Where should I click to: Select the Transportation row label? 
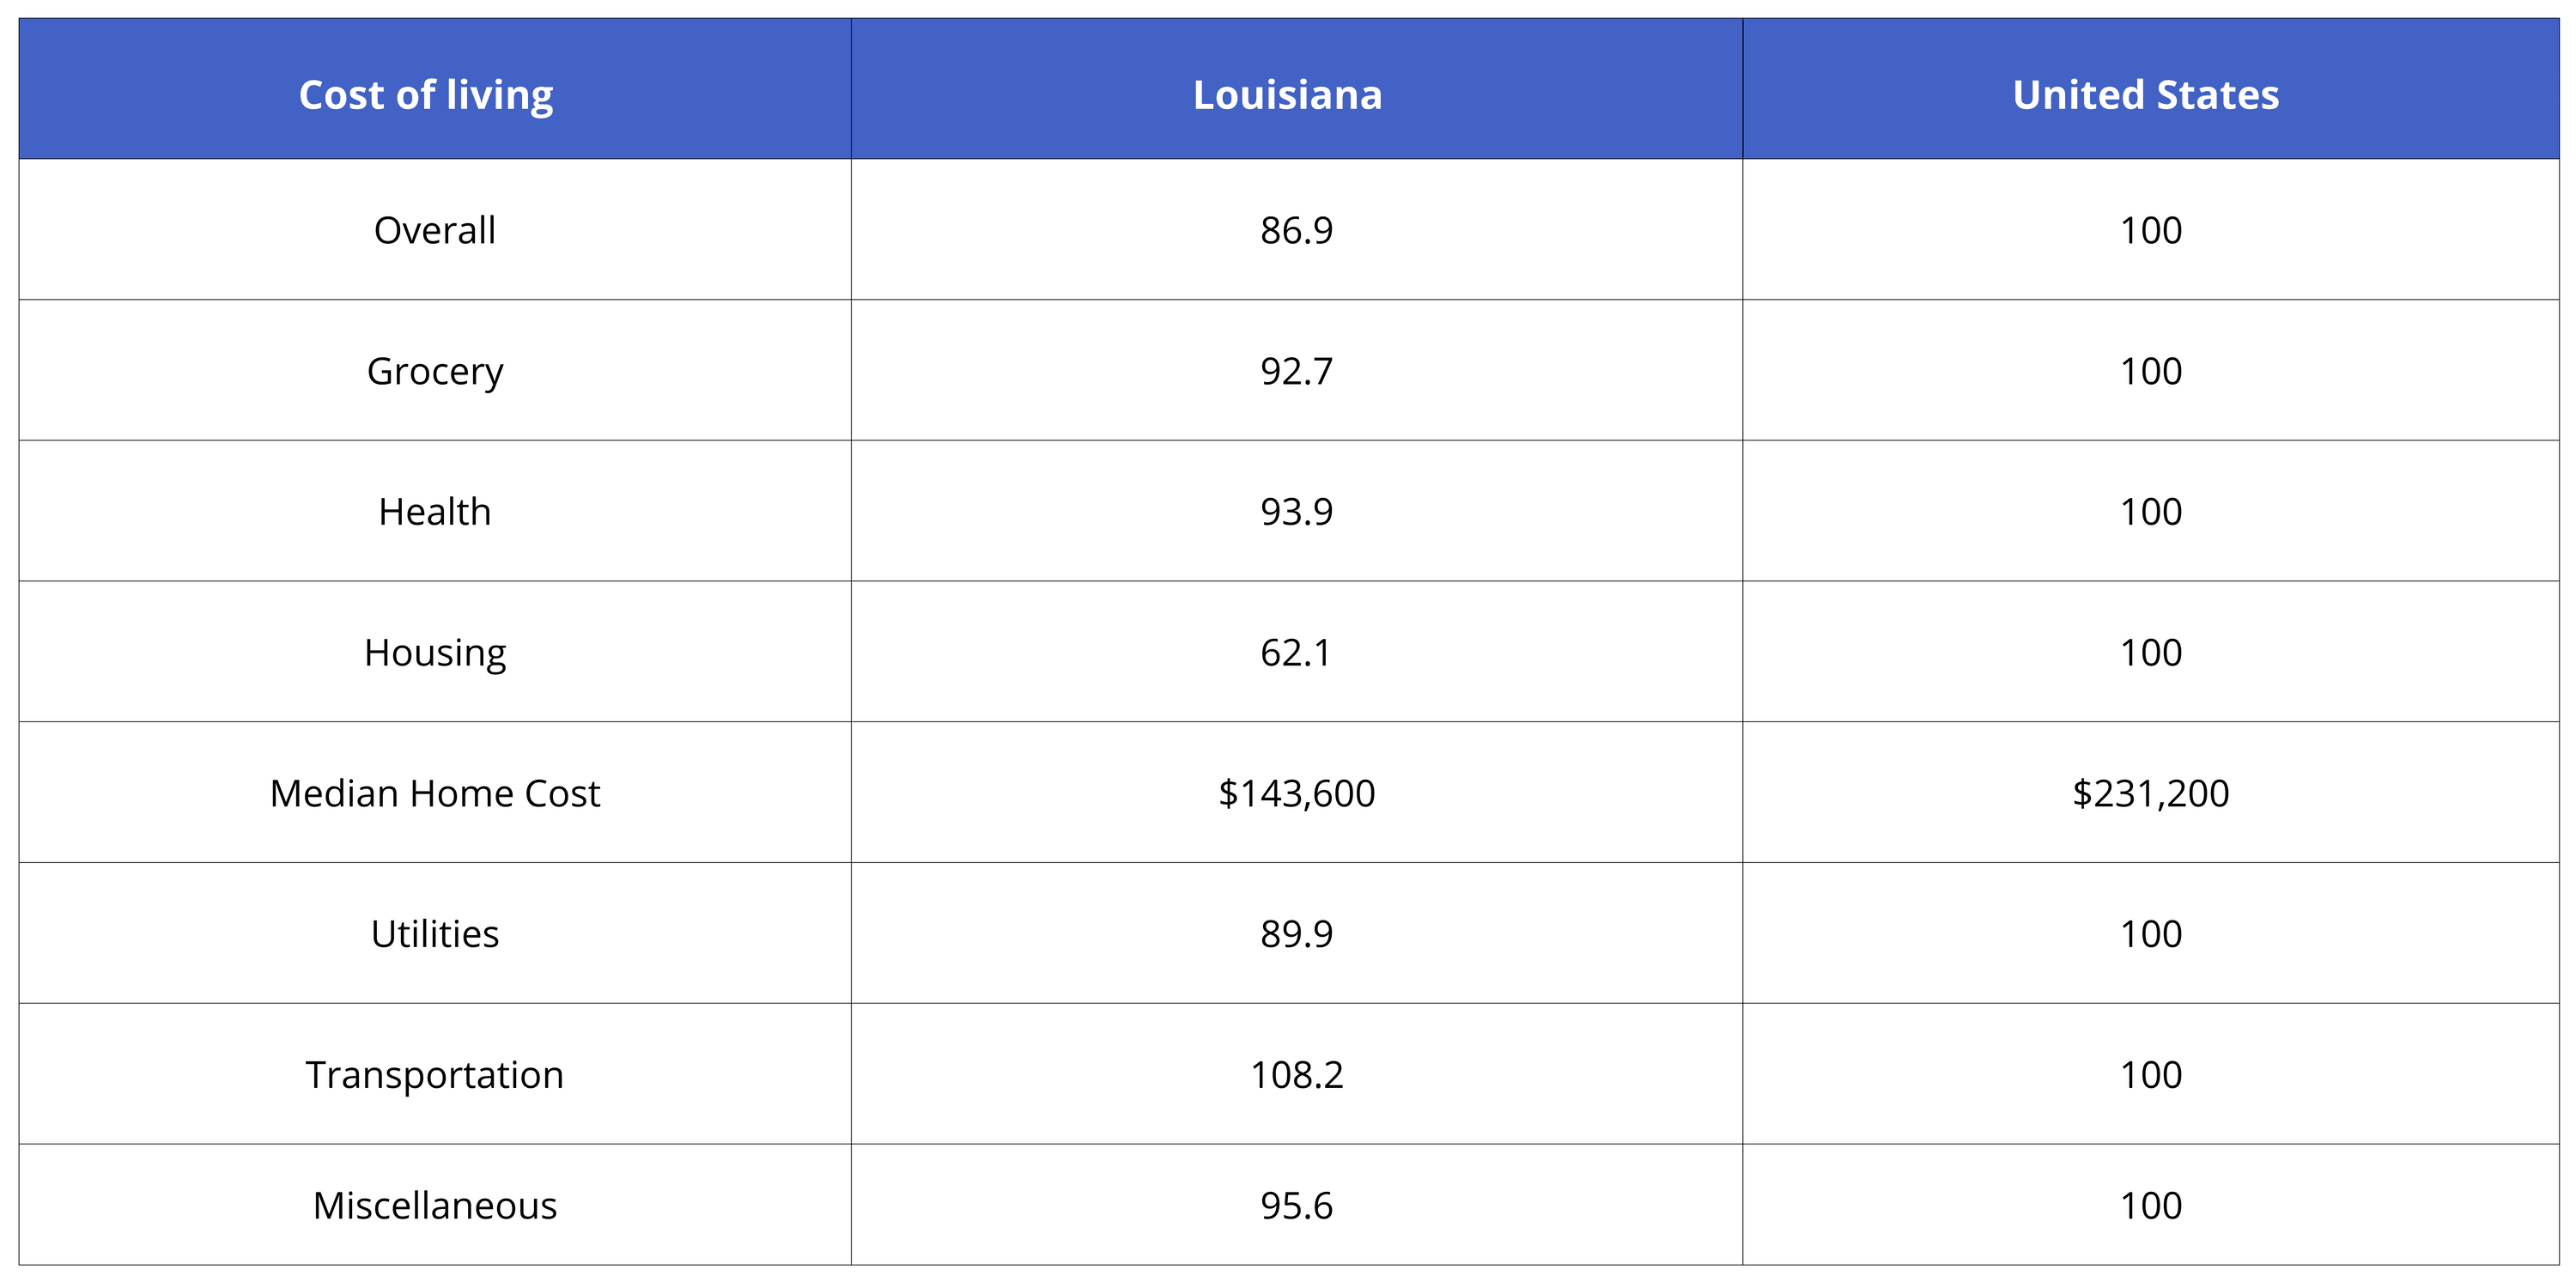pos(435,1076)
